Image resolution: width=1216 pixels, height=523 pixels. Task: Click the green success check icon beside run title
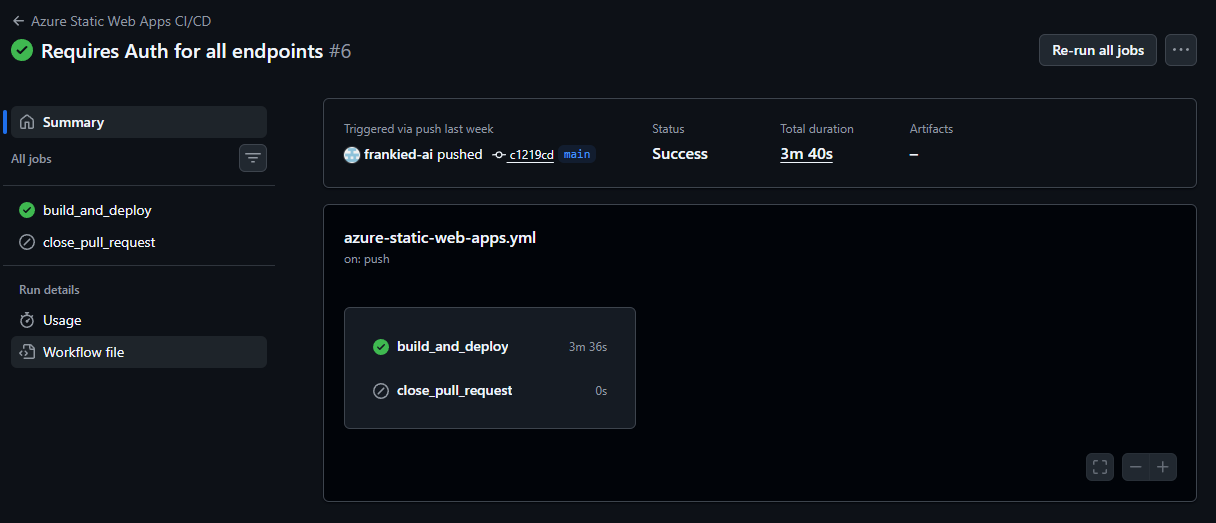point(22,51)
